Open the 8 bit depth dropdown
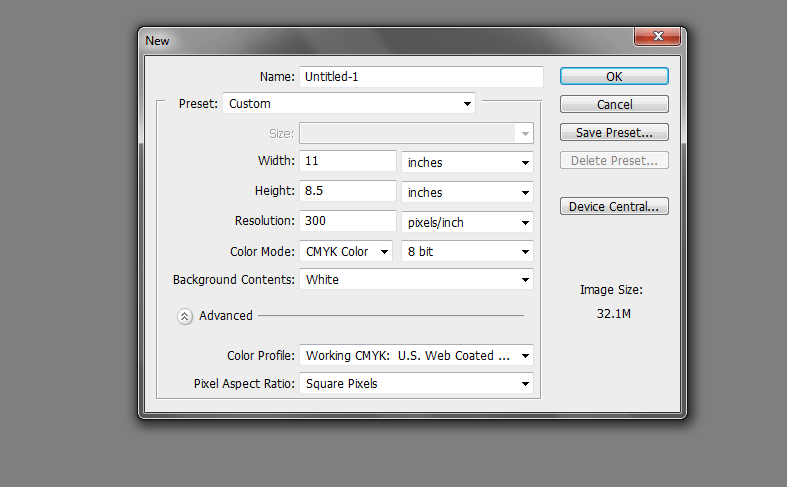Viewport: 787px width, 487px height. click(x=467, y=252)
